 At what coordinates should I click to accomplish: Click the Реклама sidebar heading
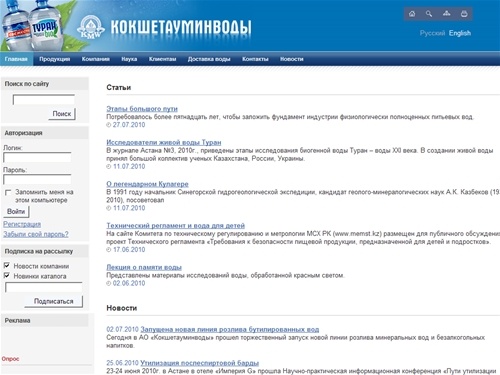pos(17,320)
